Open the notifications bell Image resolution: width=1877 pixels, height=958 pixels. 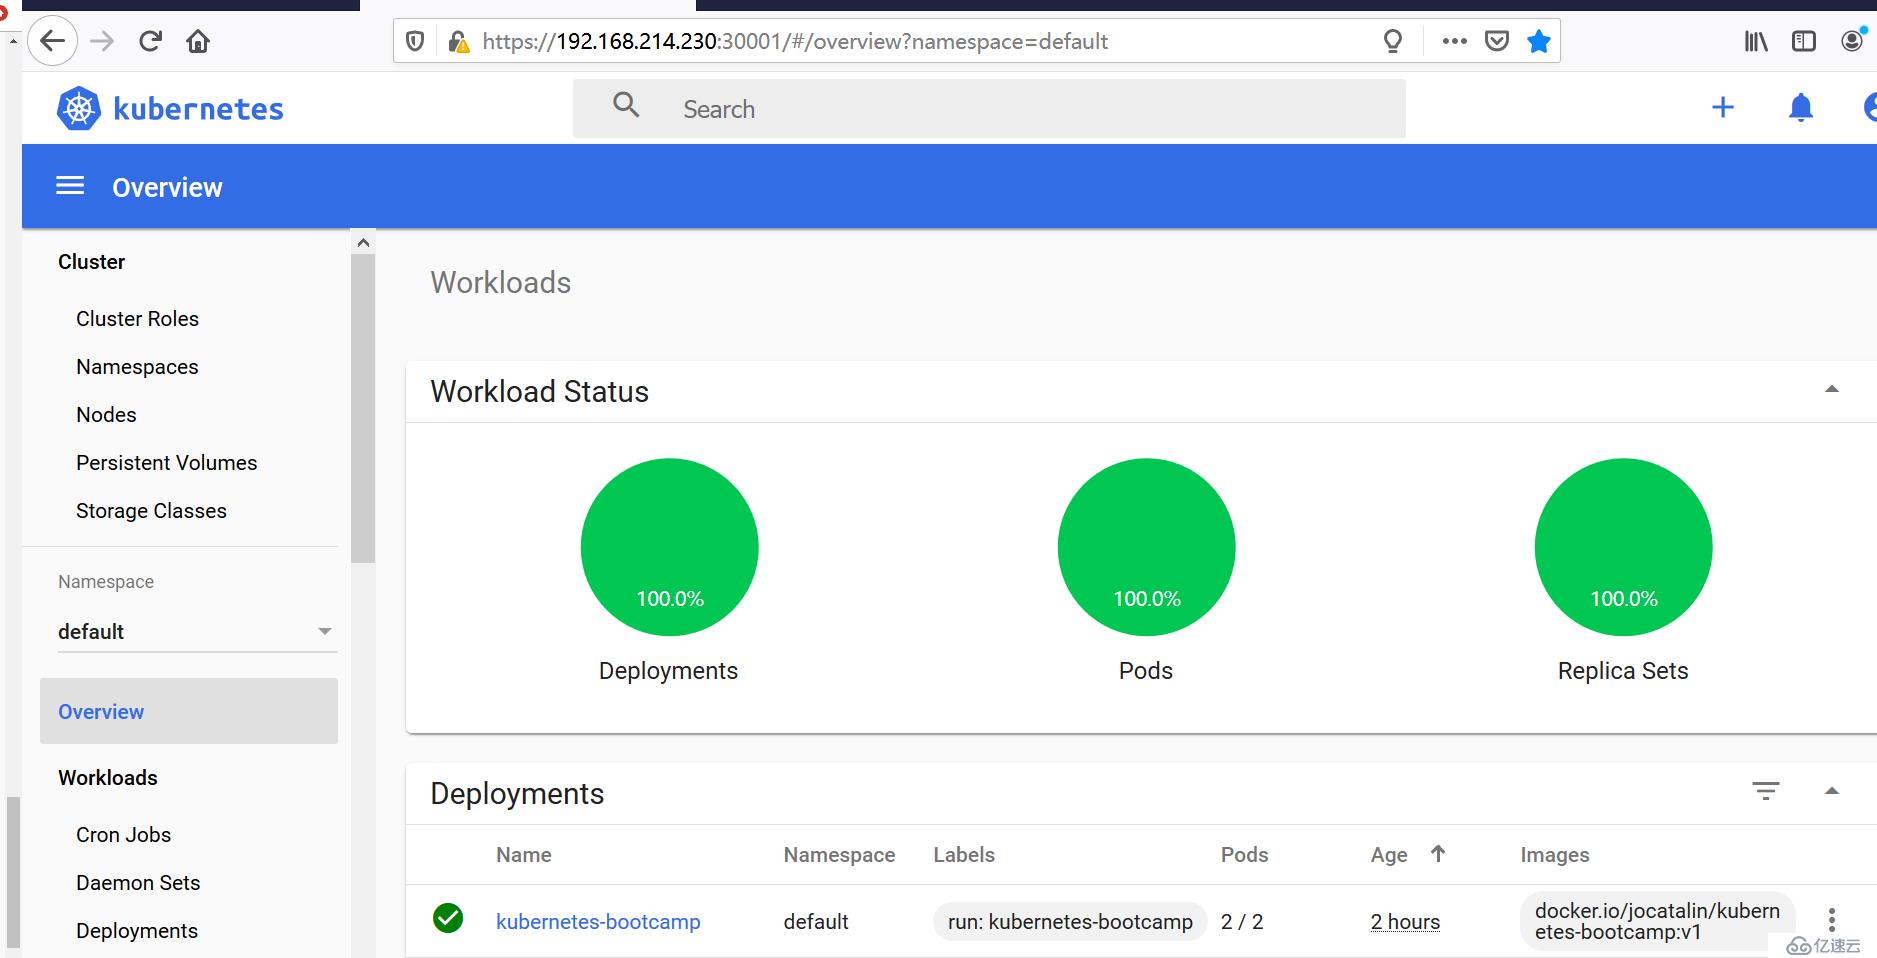click(x=1800, y=107)
